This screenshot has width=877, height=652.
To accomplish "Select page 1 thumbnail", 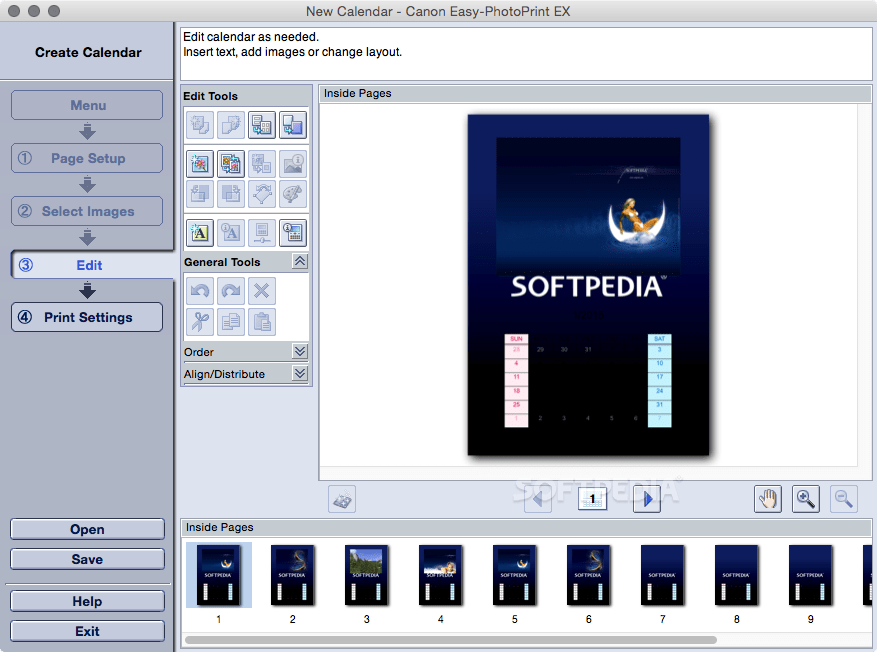I will coord(219,575).
